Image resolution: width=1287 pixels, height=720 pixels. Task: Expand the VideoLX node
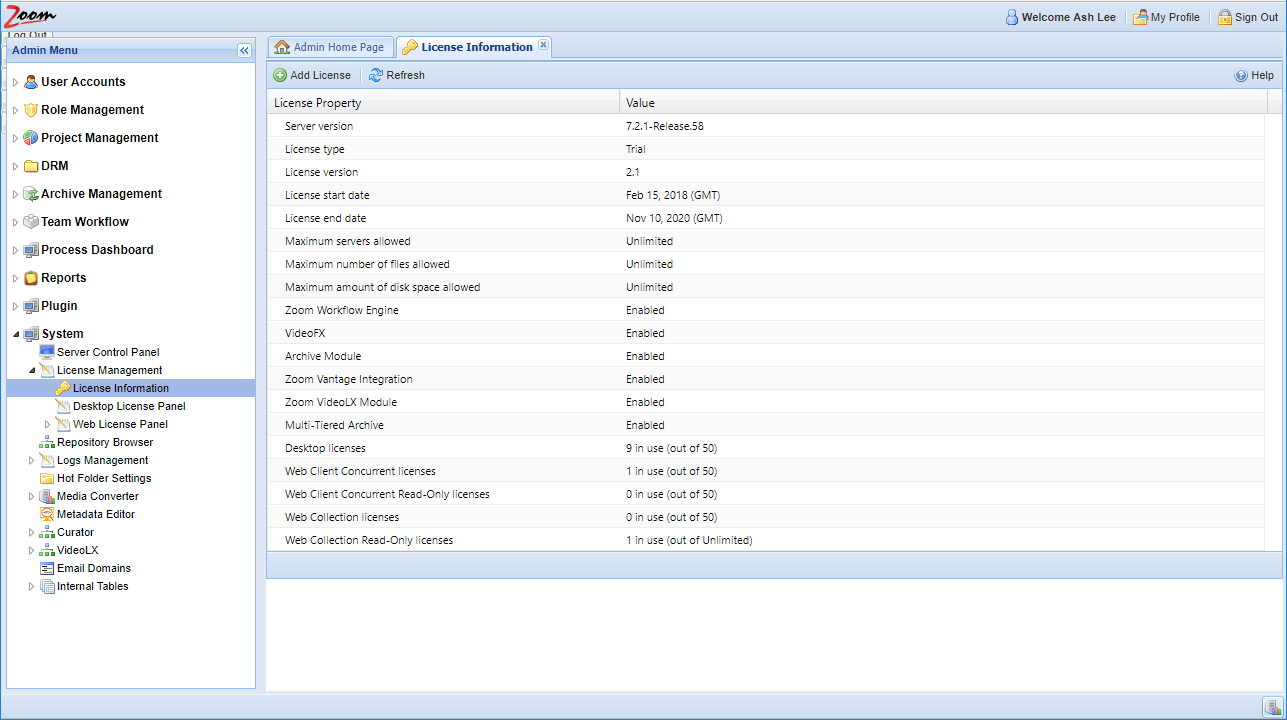(x=31, y=550)
